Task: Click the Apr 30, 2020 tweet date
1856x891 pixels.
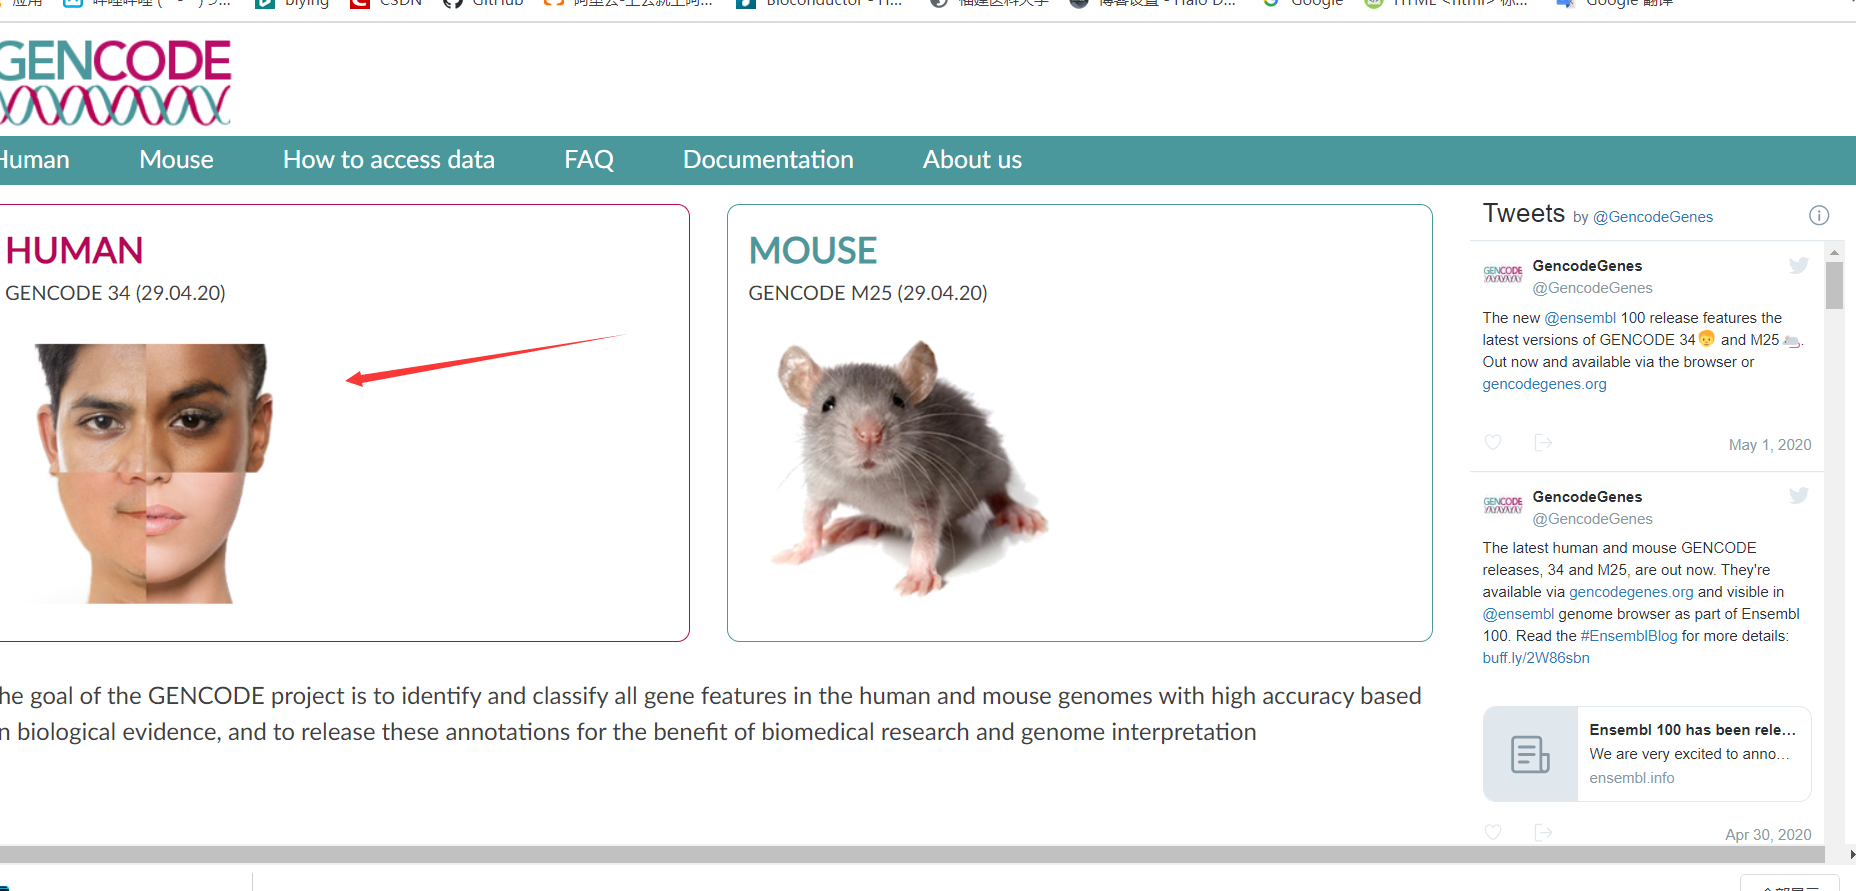Action: coord(1768,835)
